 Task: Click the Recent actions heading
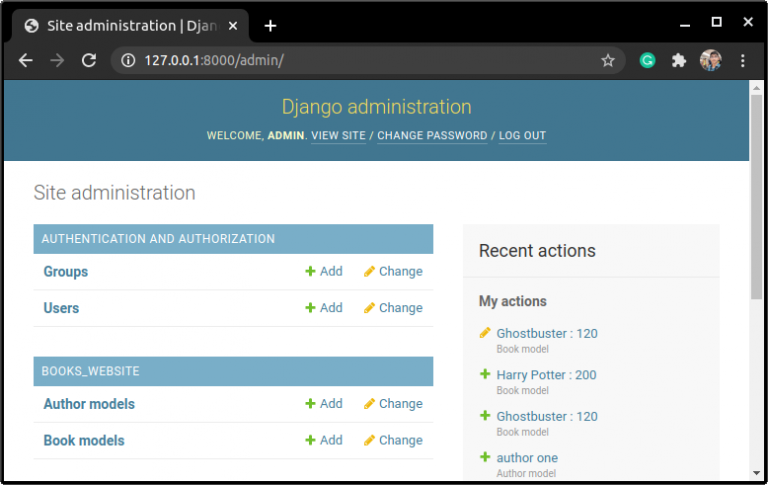pos(537,251)
